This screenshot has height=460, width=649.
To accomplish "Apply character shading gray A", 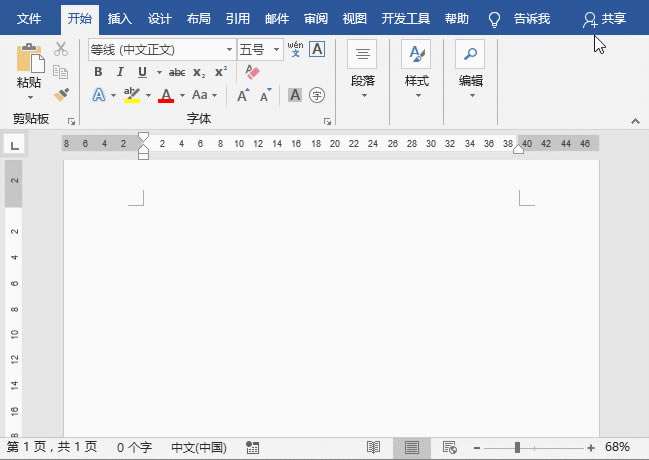I will (295, 95).
